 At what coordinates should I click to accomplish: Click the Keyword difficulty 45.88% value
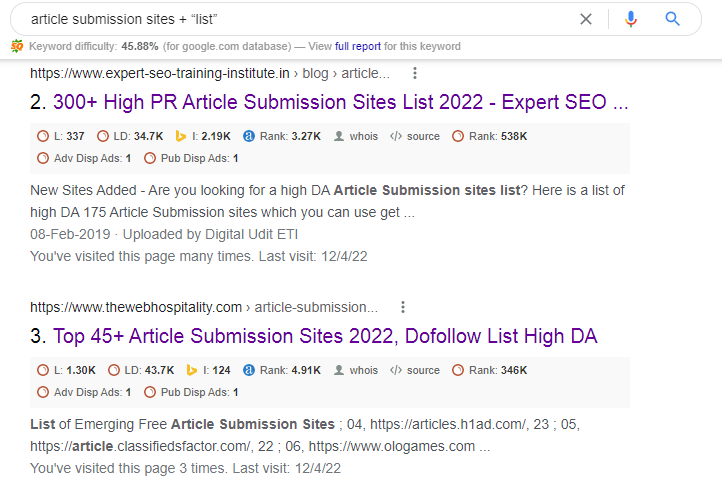point(140,47)
